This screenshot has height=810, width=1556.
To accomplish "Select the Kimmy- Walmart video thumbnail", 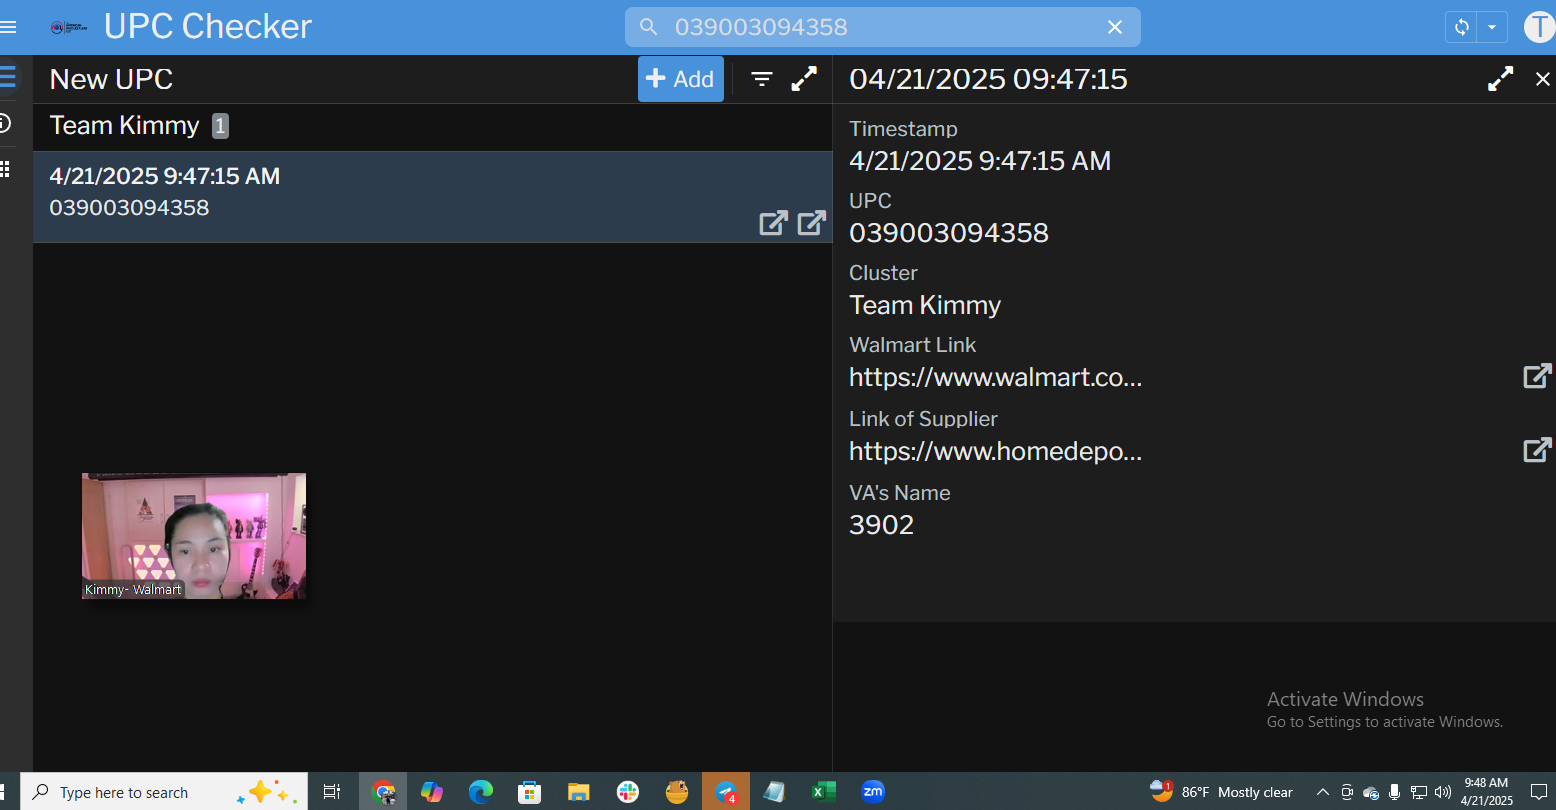I will pyautogui.click(x=194, y=536).
